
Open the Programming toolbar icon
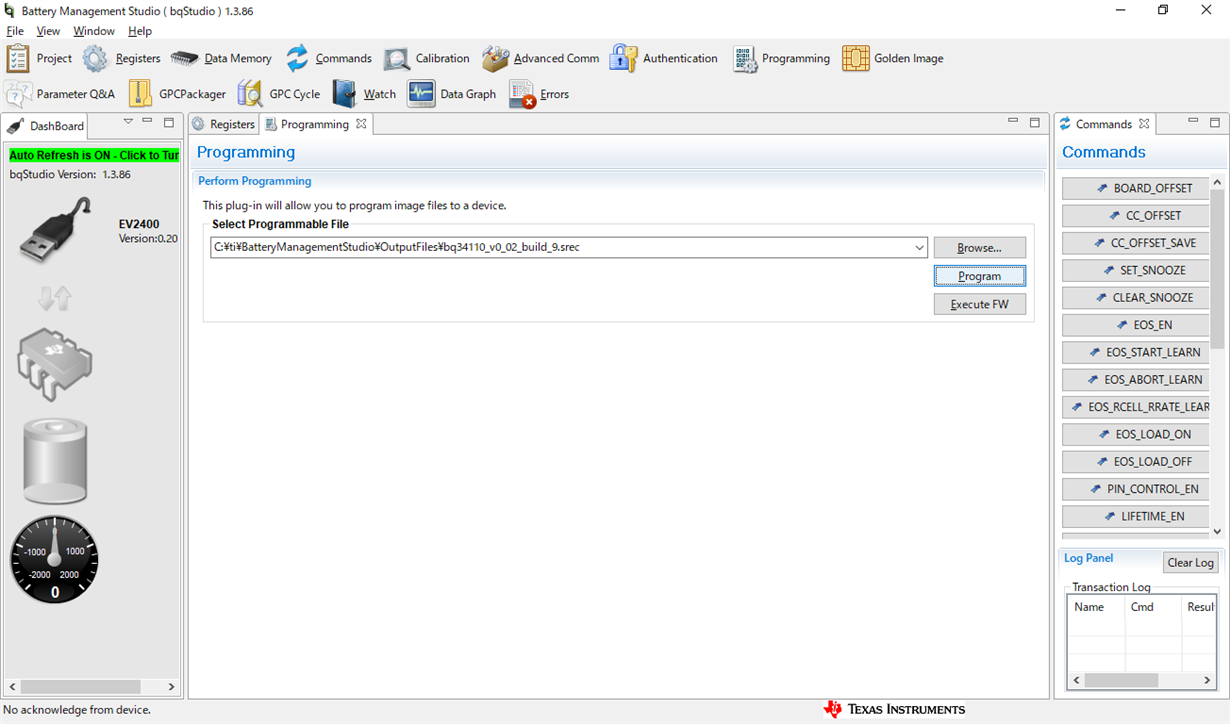[745, 58]
